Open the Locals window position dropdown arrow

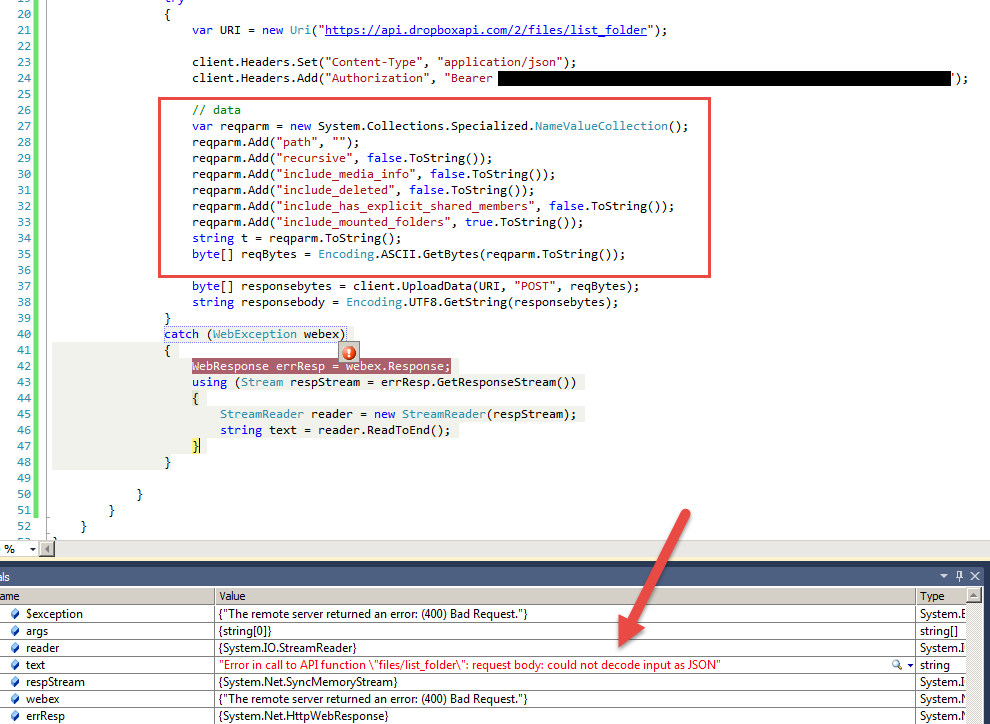[x=944, y=576]
